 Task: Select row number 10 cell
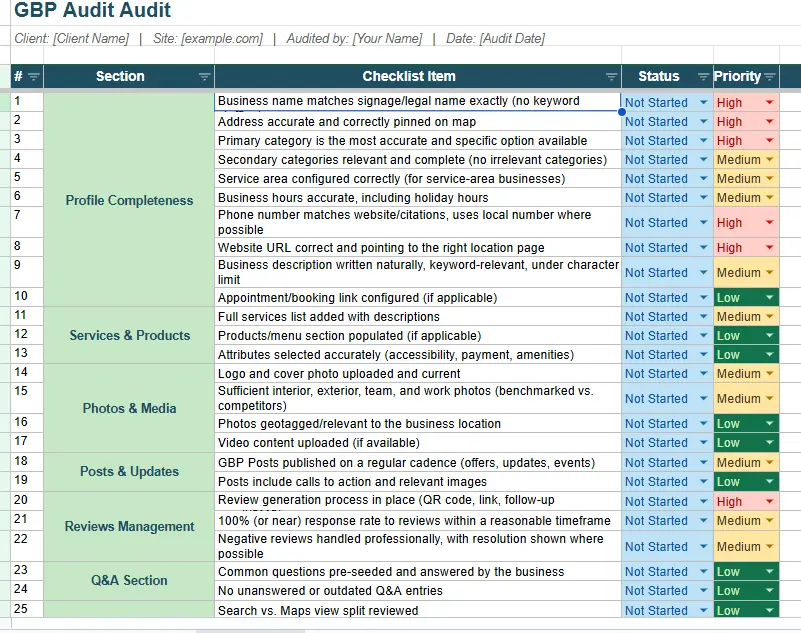[27, 297]
